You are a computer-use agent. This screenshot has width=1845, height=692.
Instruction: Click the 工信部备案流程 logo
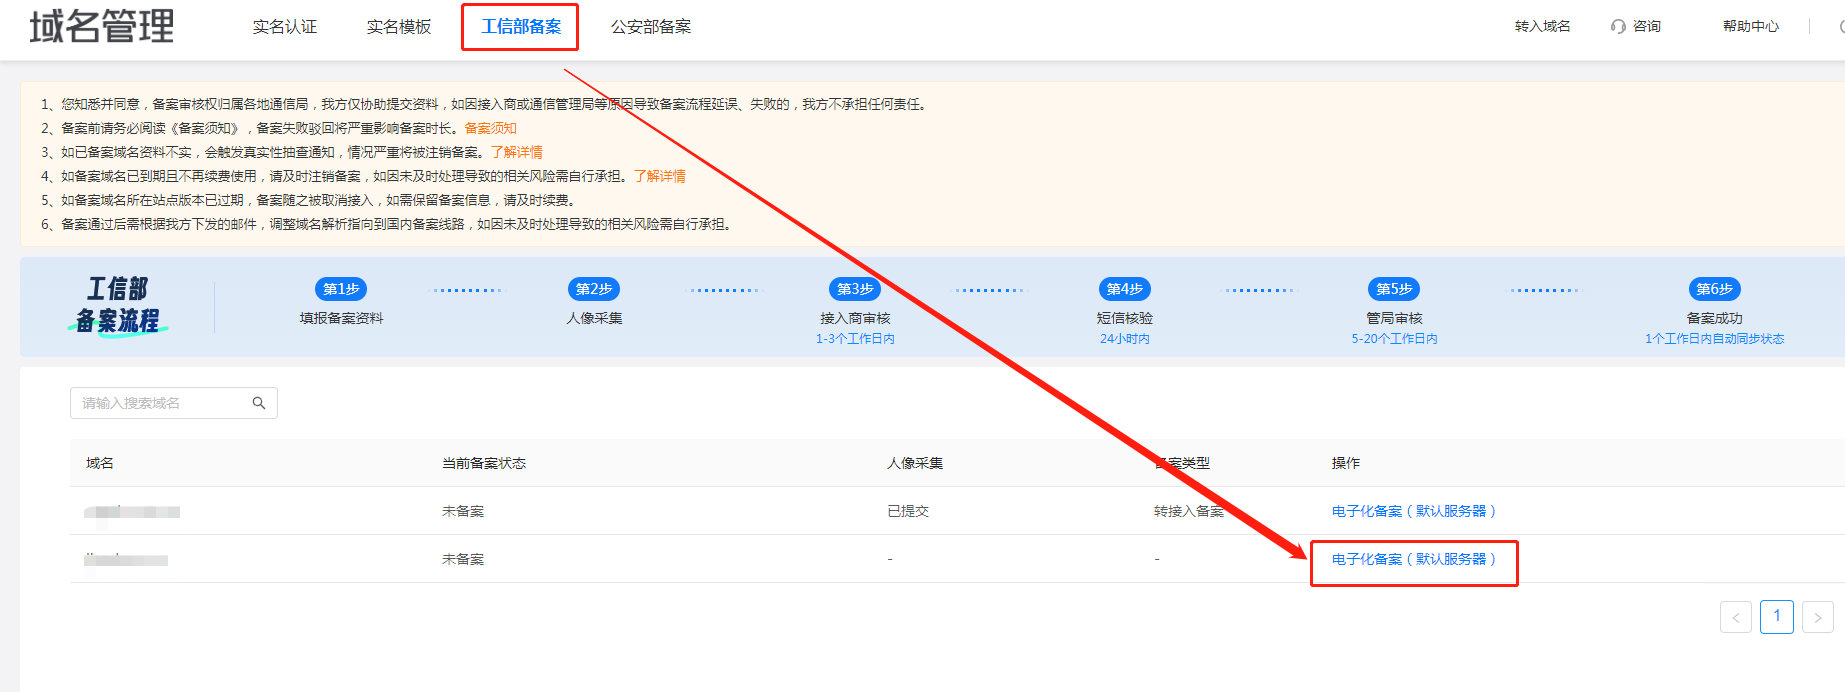click(x=118, y=306)
